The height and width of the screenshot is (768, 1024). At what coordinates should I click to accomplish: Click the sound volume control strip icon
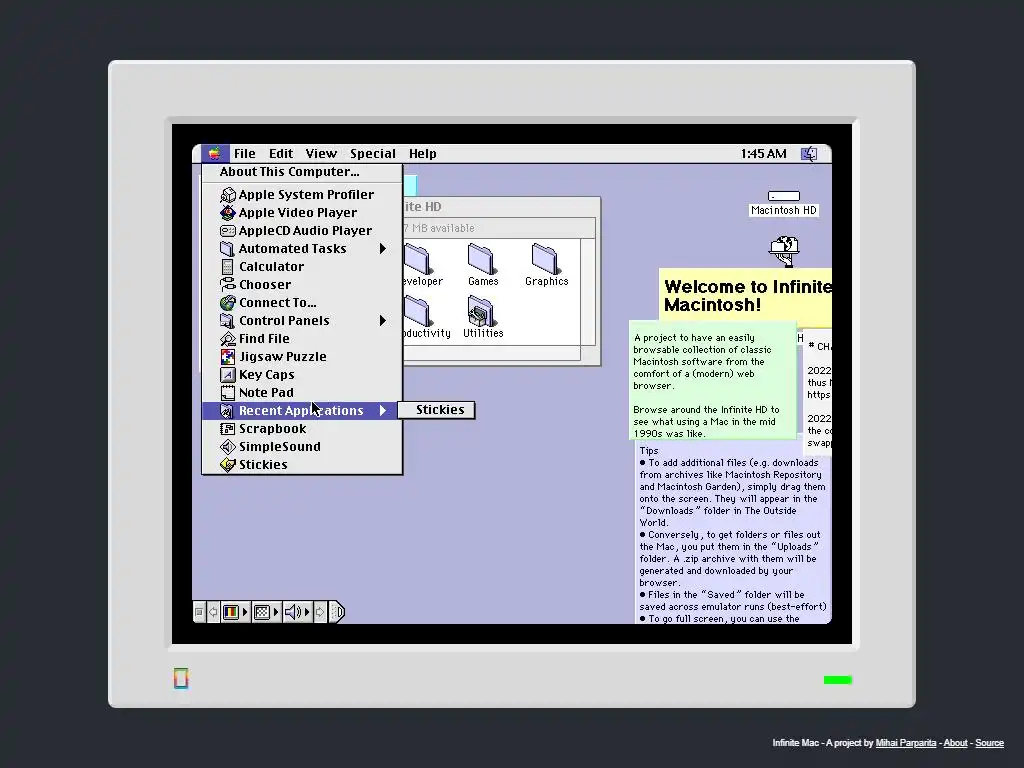pyautogui.click(x=293, y=612)
